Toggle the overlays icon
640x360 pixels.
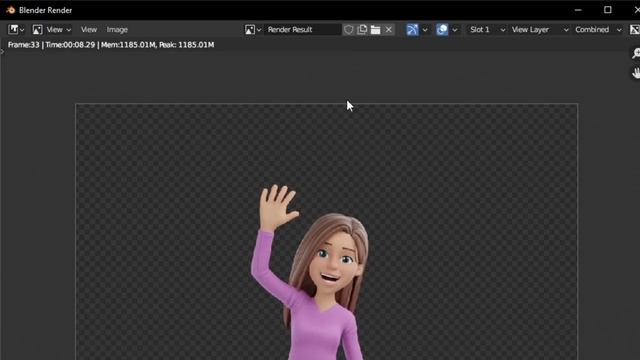tap(442, 29)
